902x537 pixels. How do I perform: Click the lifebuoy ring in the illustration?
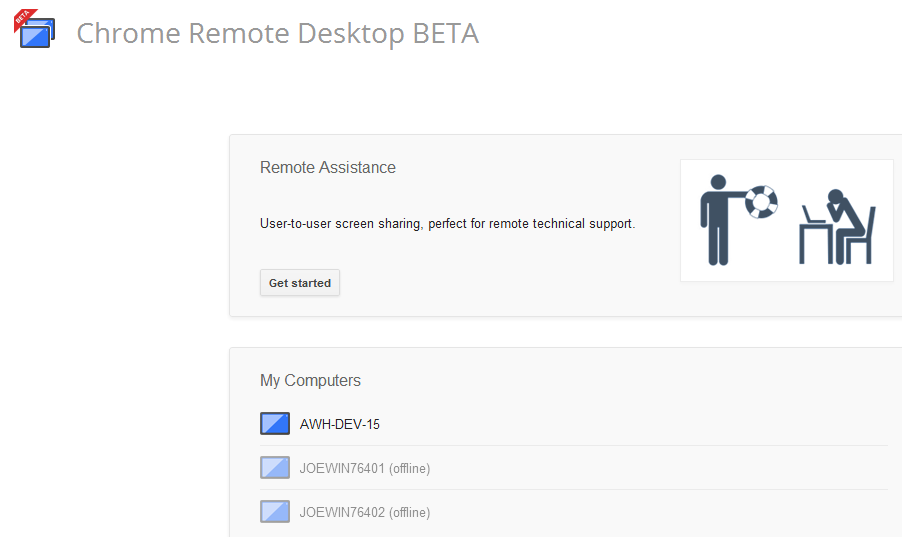tap(760, 201)
